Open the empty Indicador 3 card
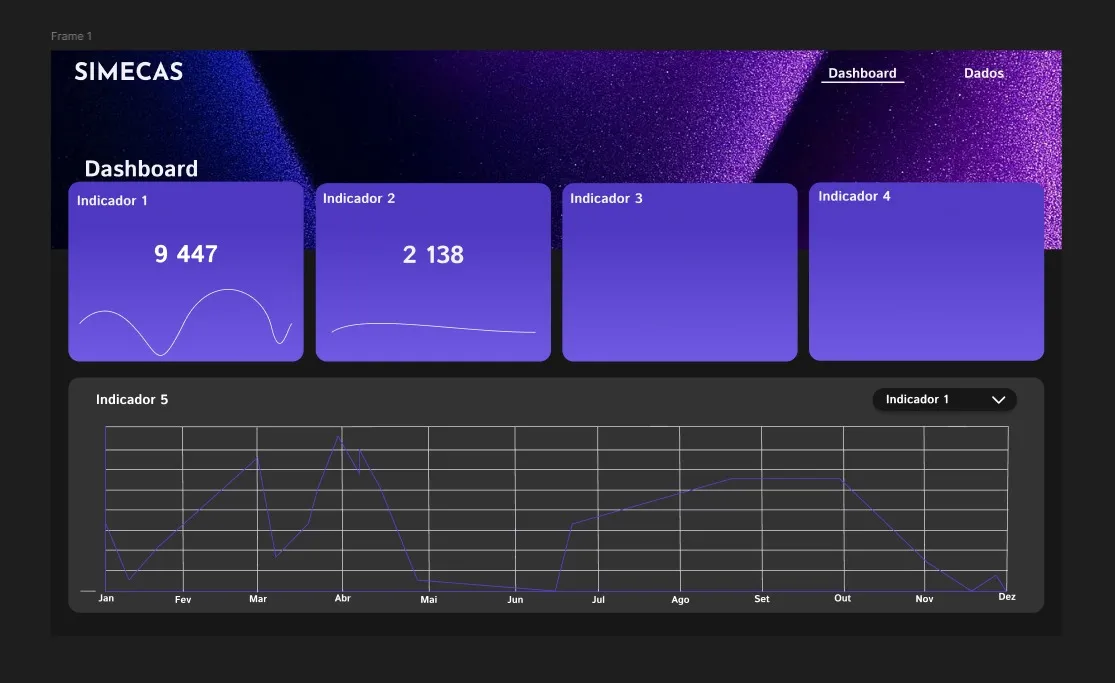Viewport: 1115px width, 683px height. 679,271
